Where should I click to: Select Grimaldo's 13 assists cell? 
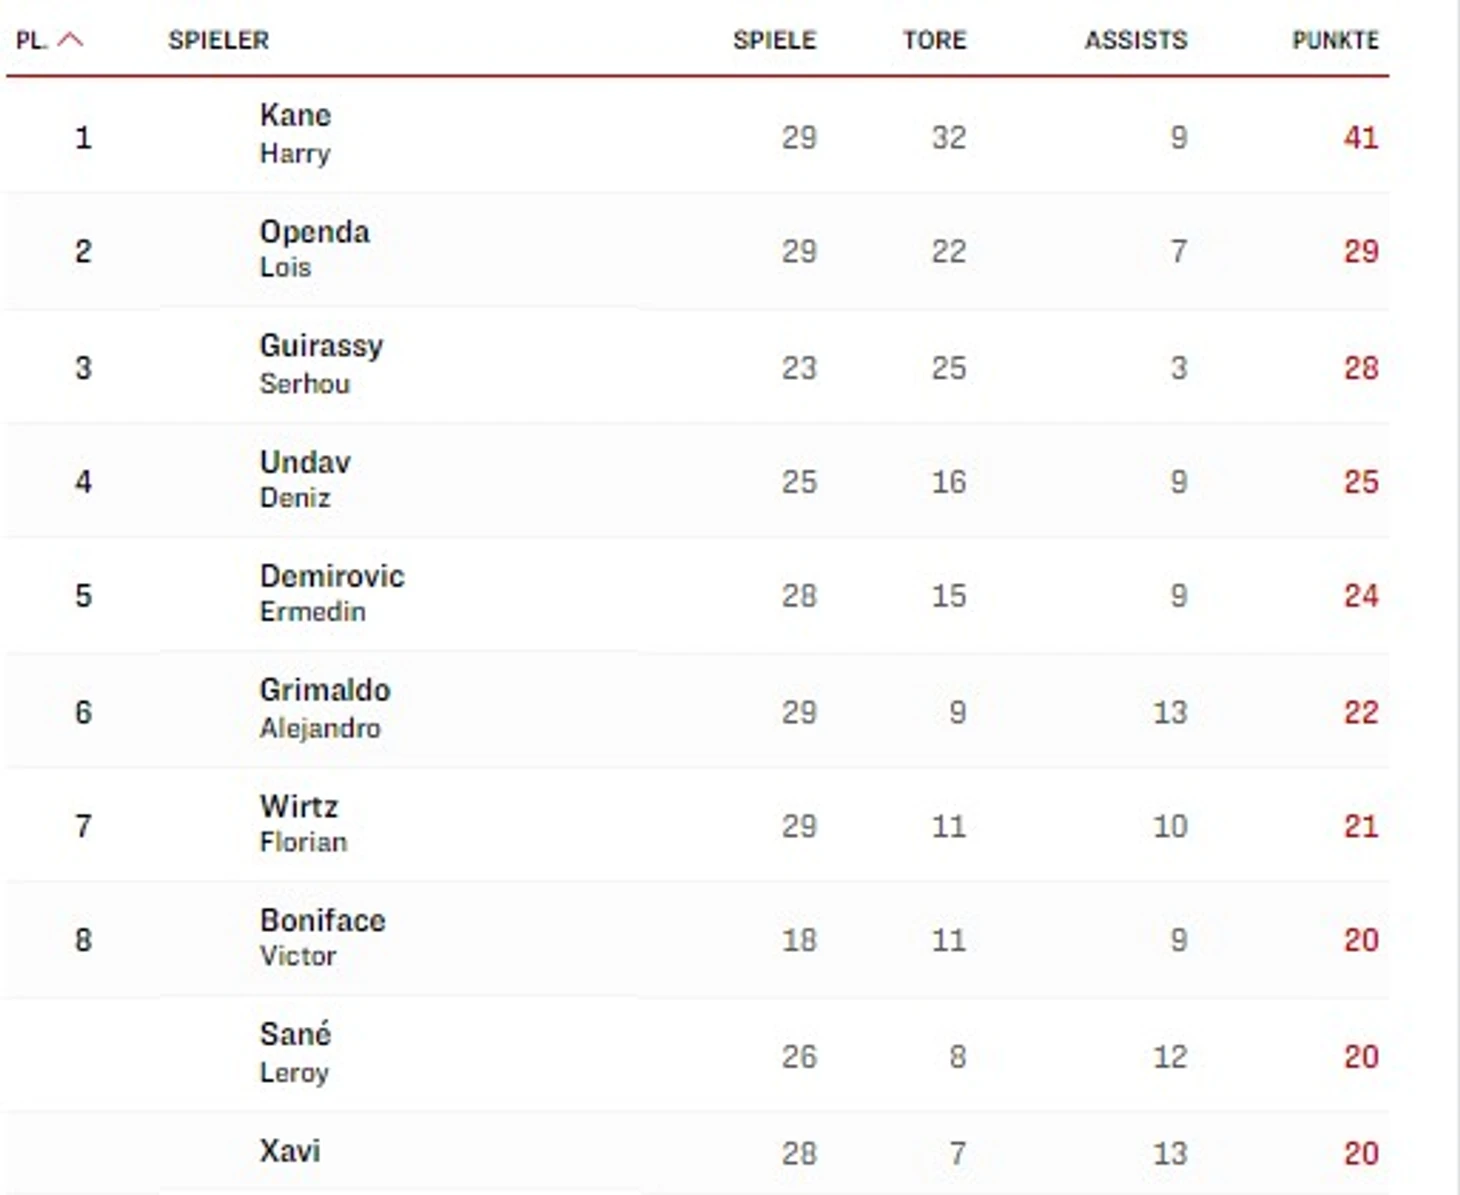1169,712
